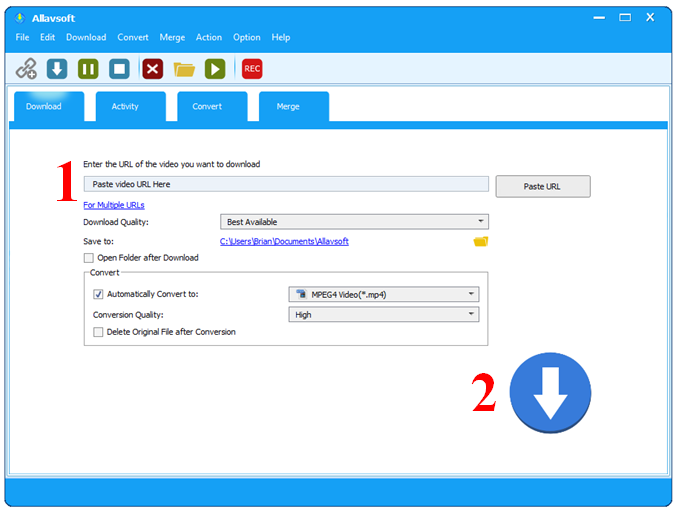Click the green play toolbar icon
The image size is (675, 510).
(x=215, y=69)
